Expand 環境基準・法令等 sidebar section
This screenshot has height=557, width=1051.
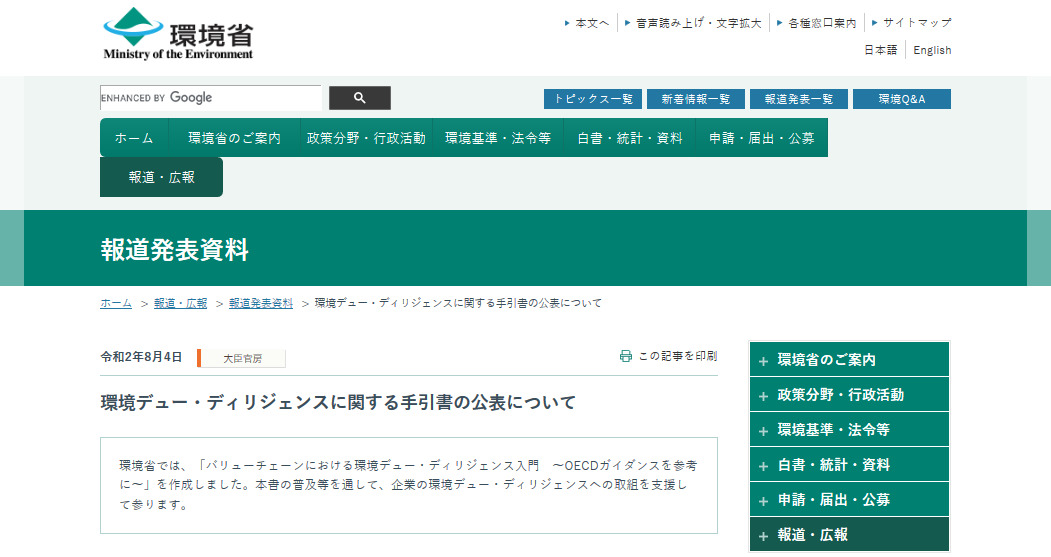[848, 430]
